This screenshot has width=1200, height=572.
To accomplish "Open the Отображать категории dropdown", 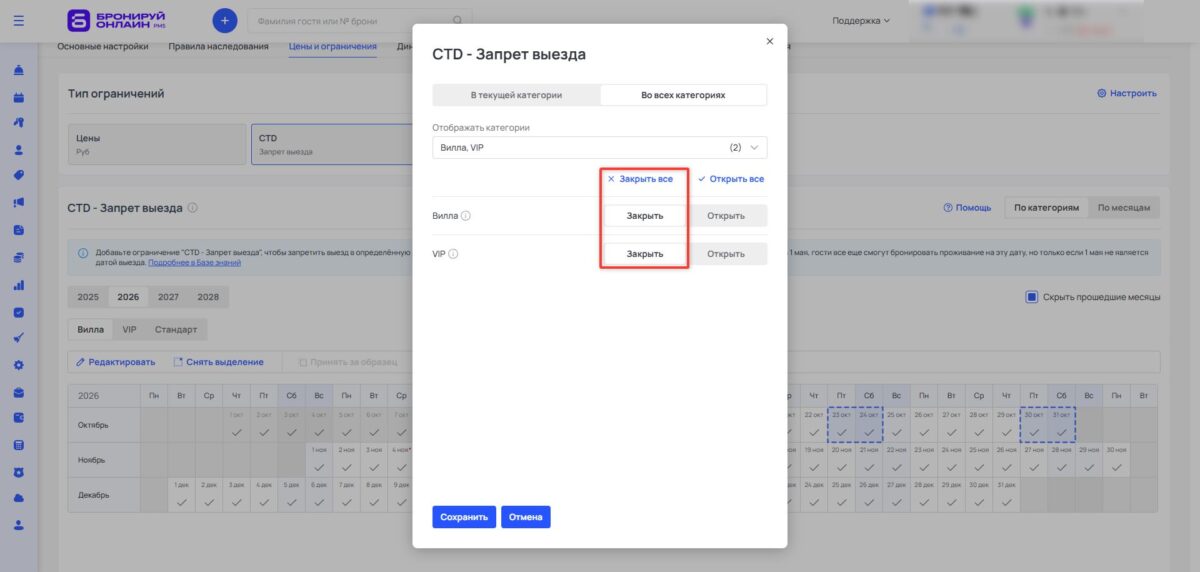I will [600, 147].
